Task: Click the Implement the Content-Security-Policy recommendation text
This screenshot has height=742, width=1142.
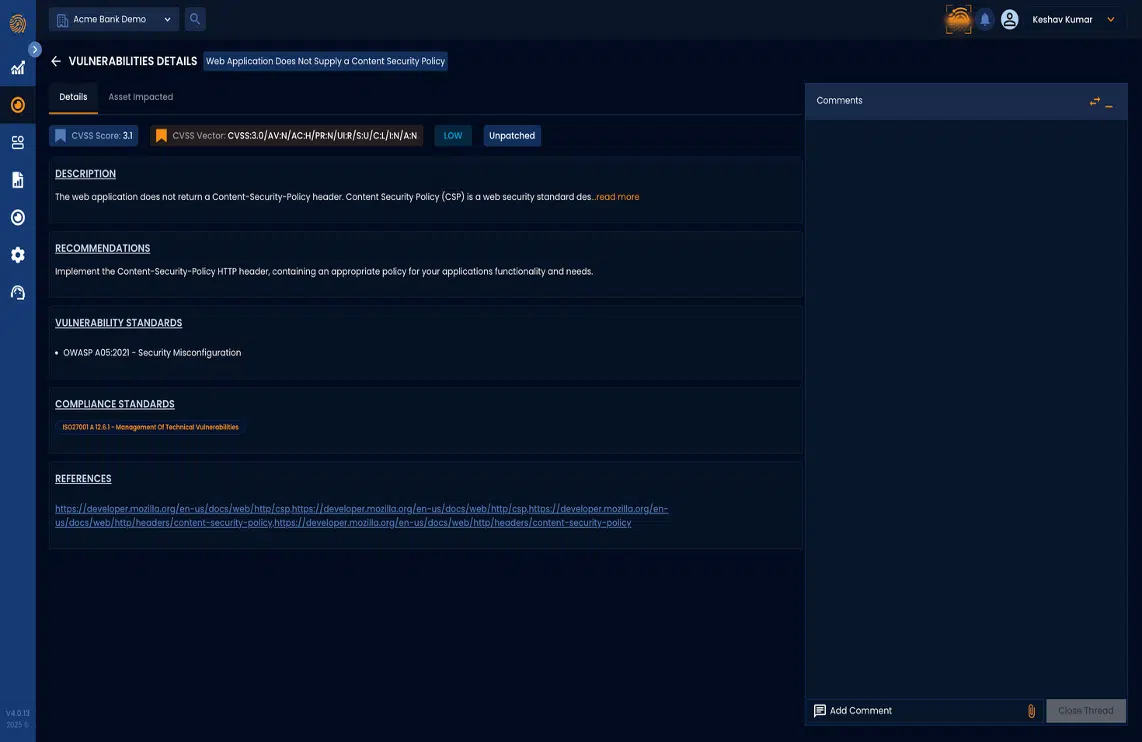Action: pos(324,272)
